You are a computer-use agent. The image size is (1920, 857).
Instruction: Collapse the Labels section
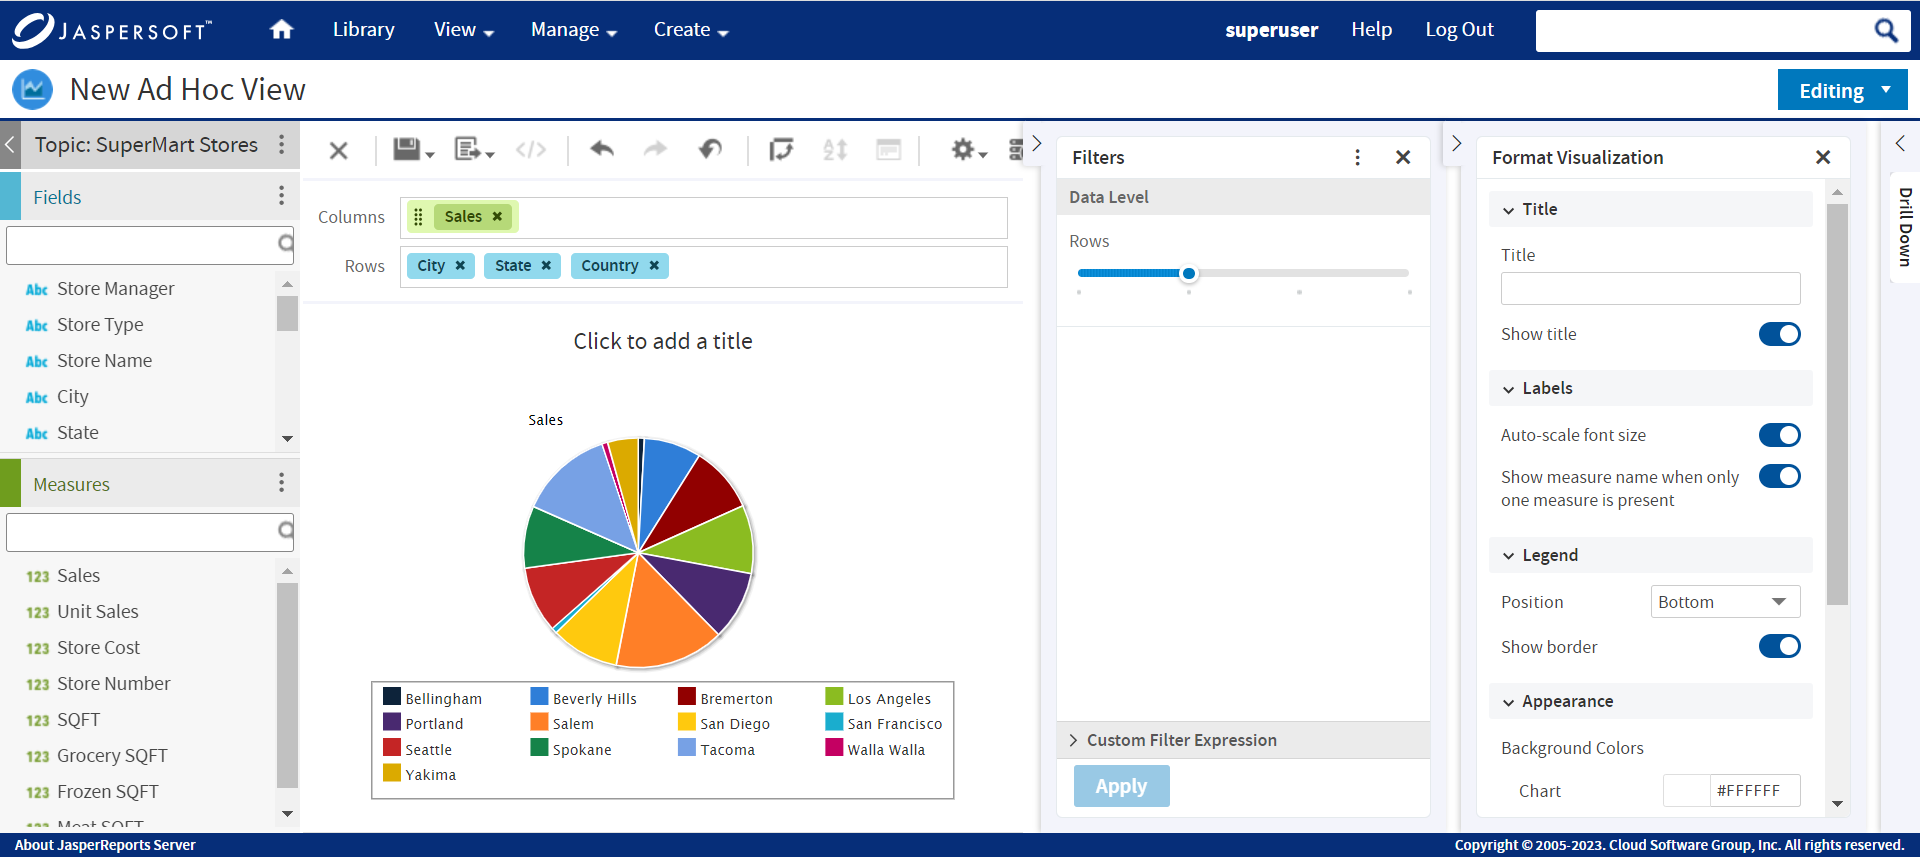coord(1509,389)
